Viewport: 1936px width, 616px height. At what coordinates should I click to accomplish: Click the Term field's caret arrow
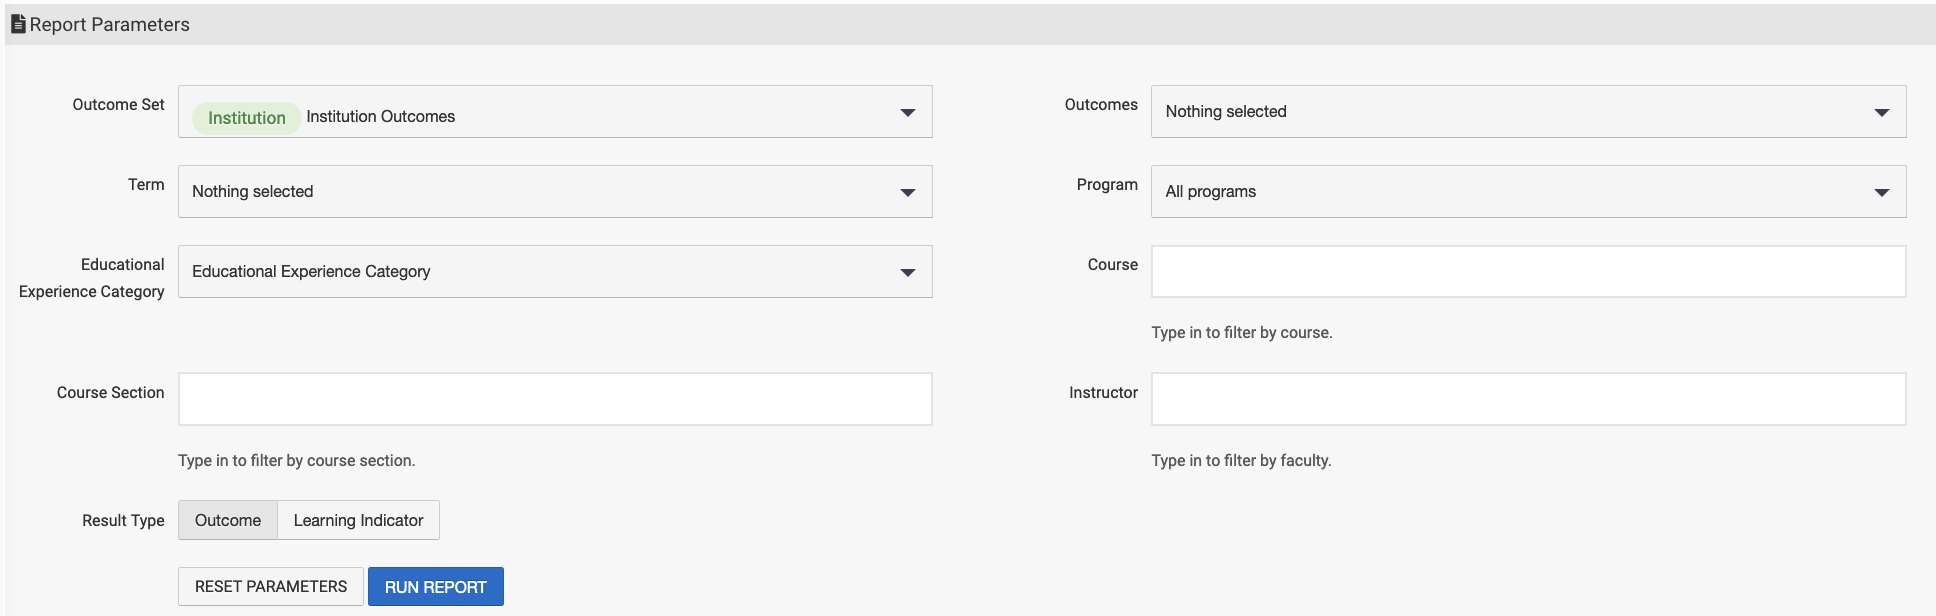click(907, 192)
